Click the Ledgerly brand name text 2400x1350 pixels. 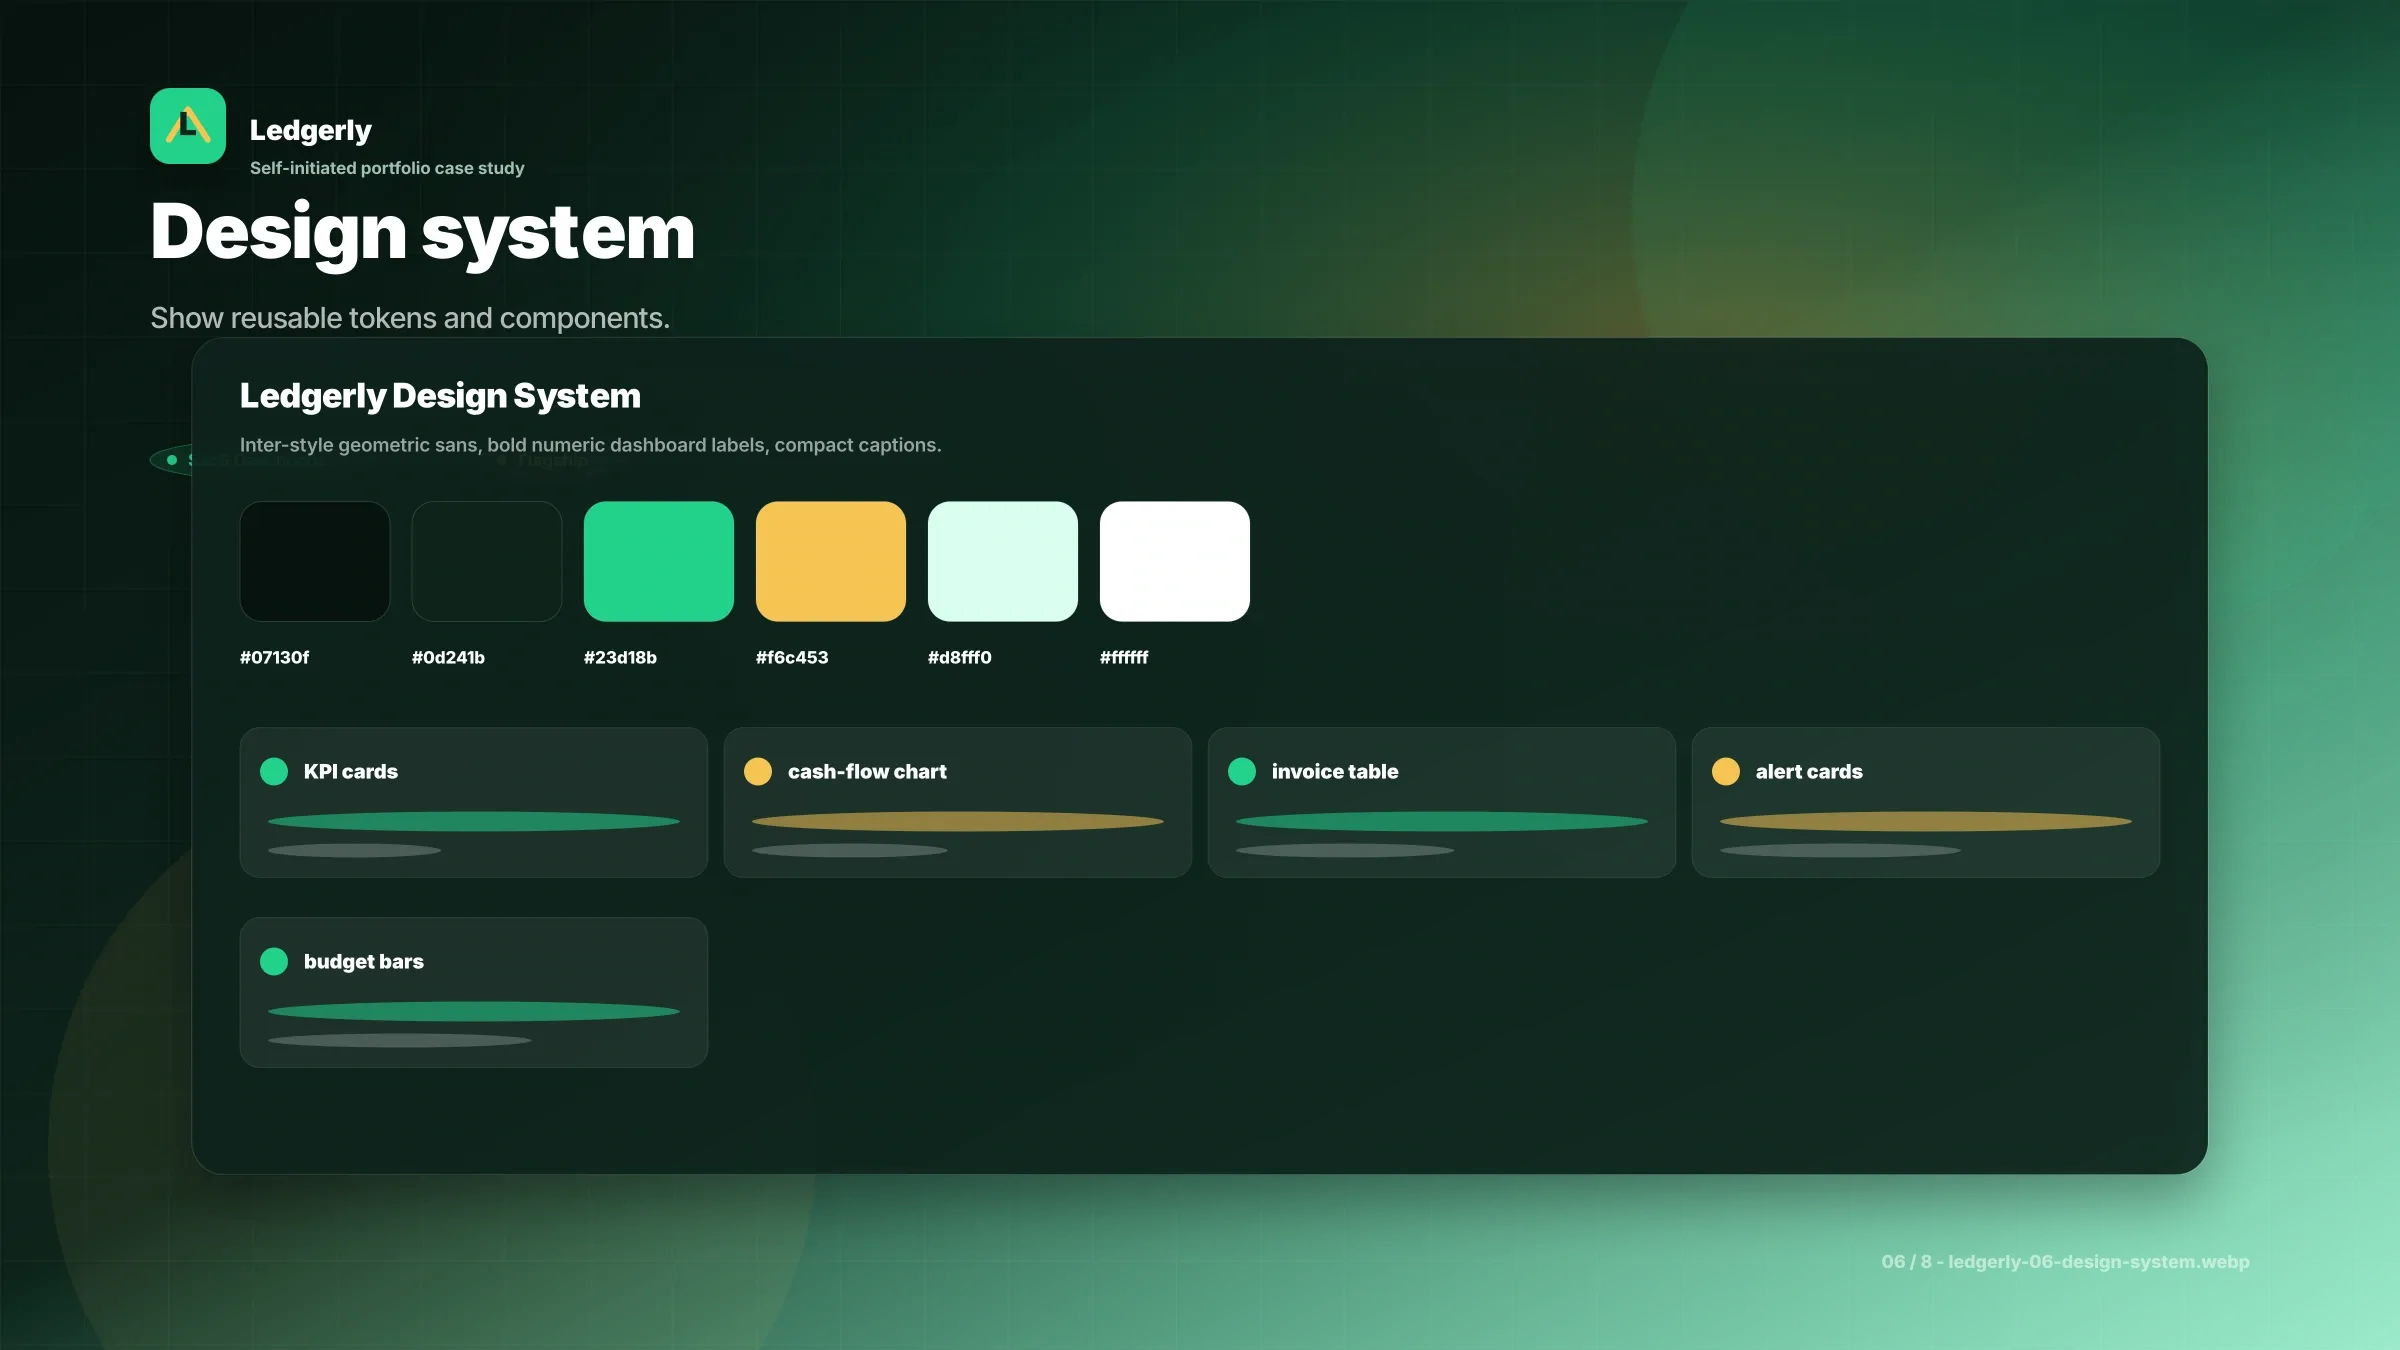(x=310, y=130)
